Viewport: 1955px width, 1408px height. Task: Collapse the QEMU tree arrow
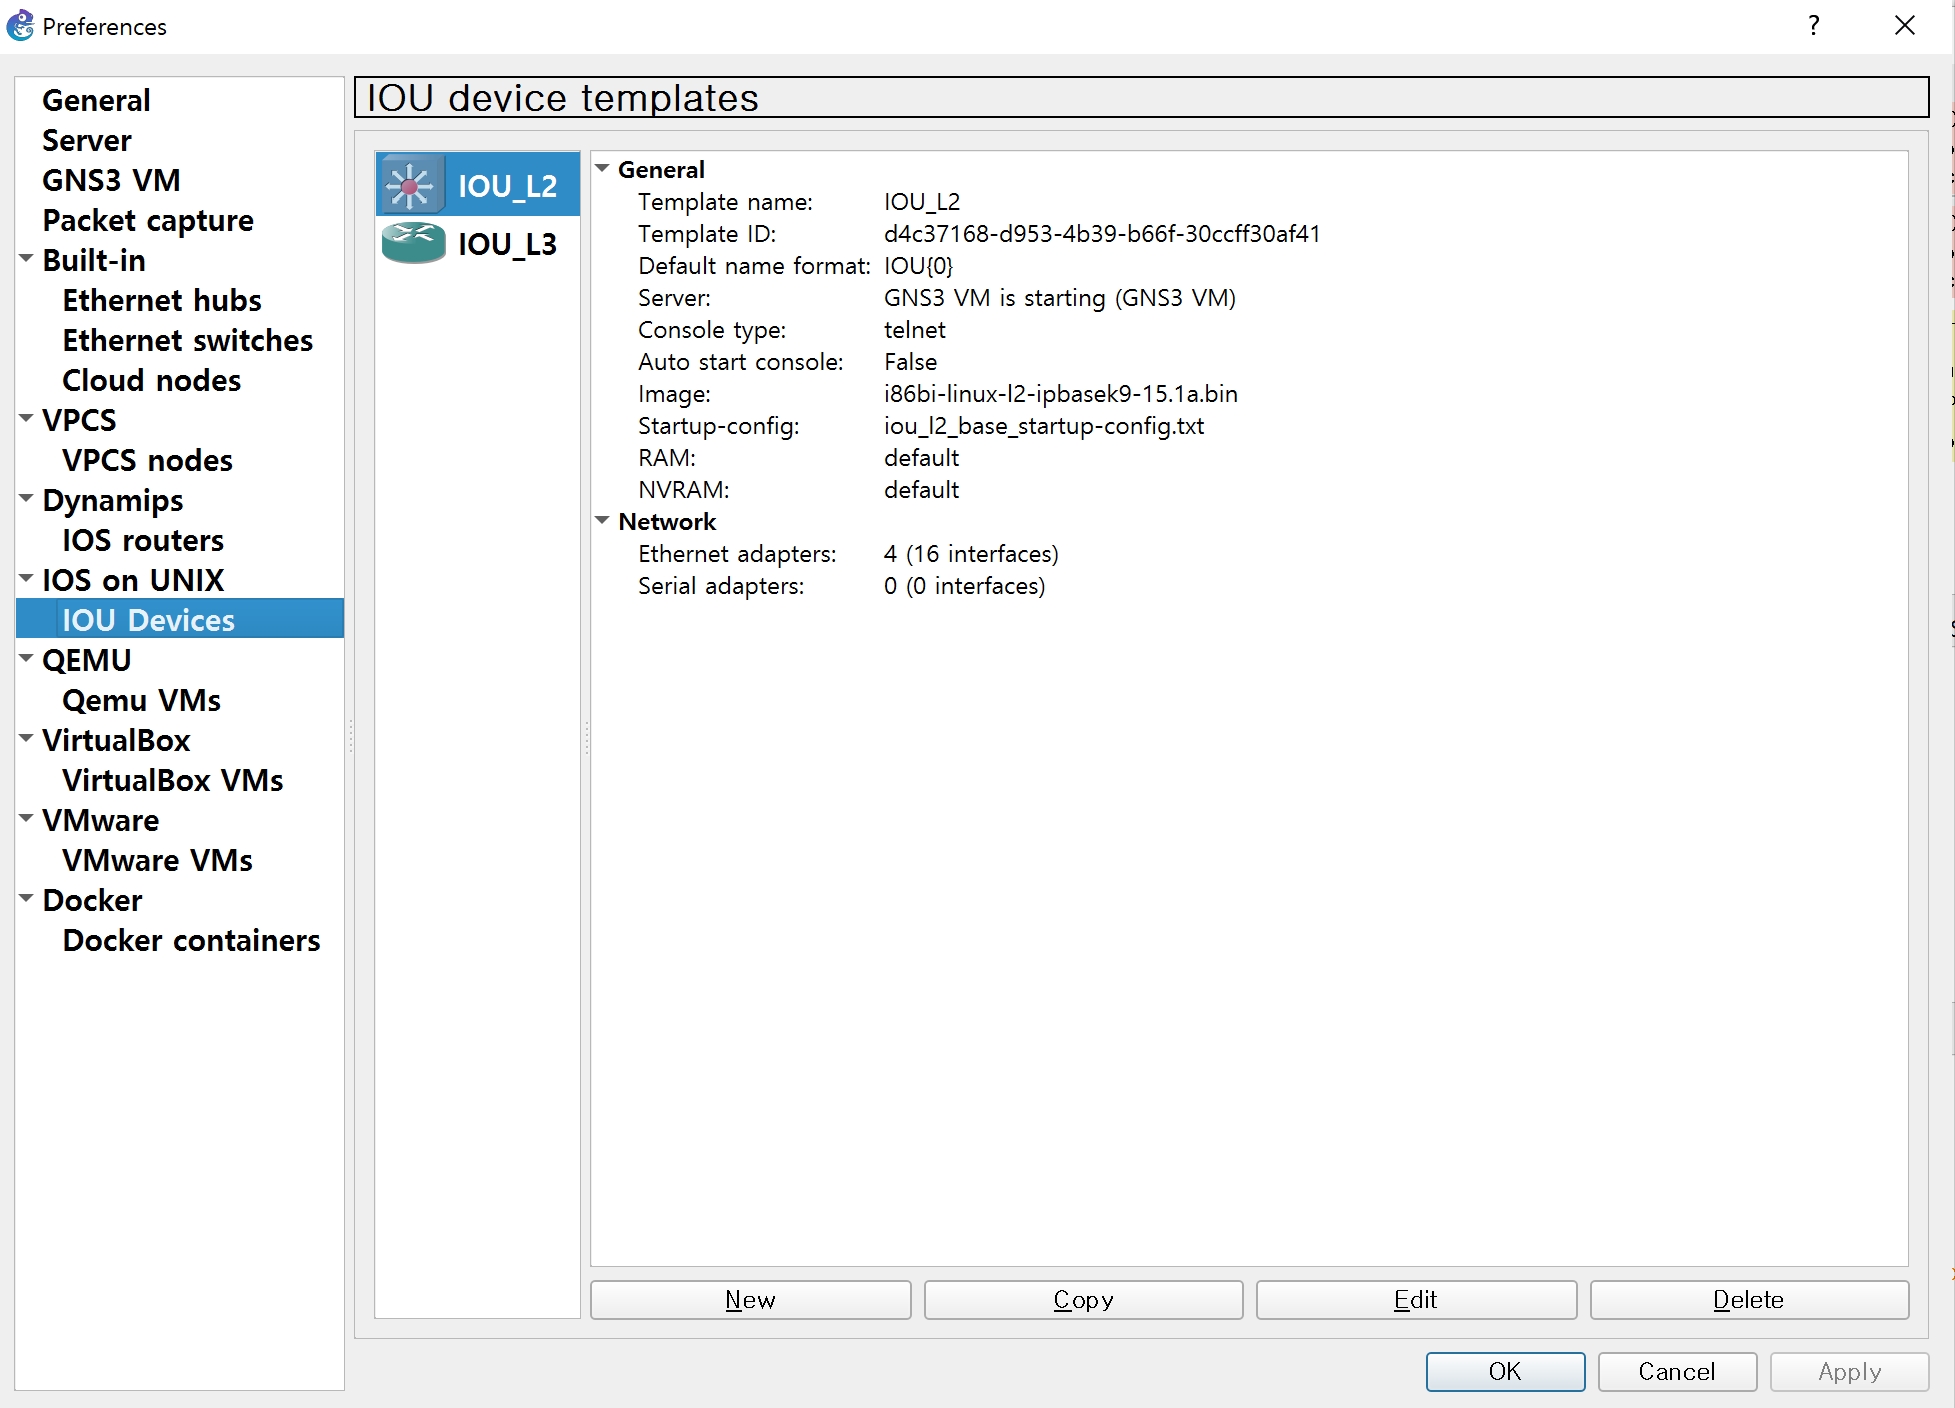(x=27, y=659)
